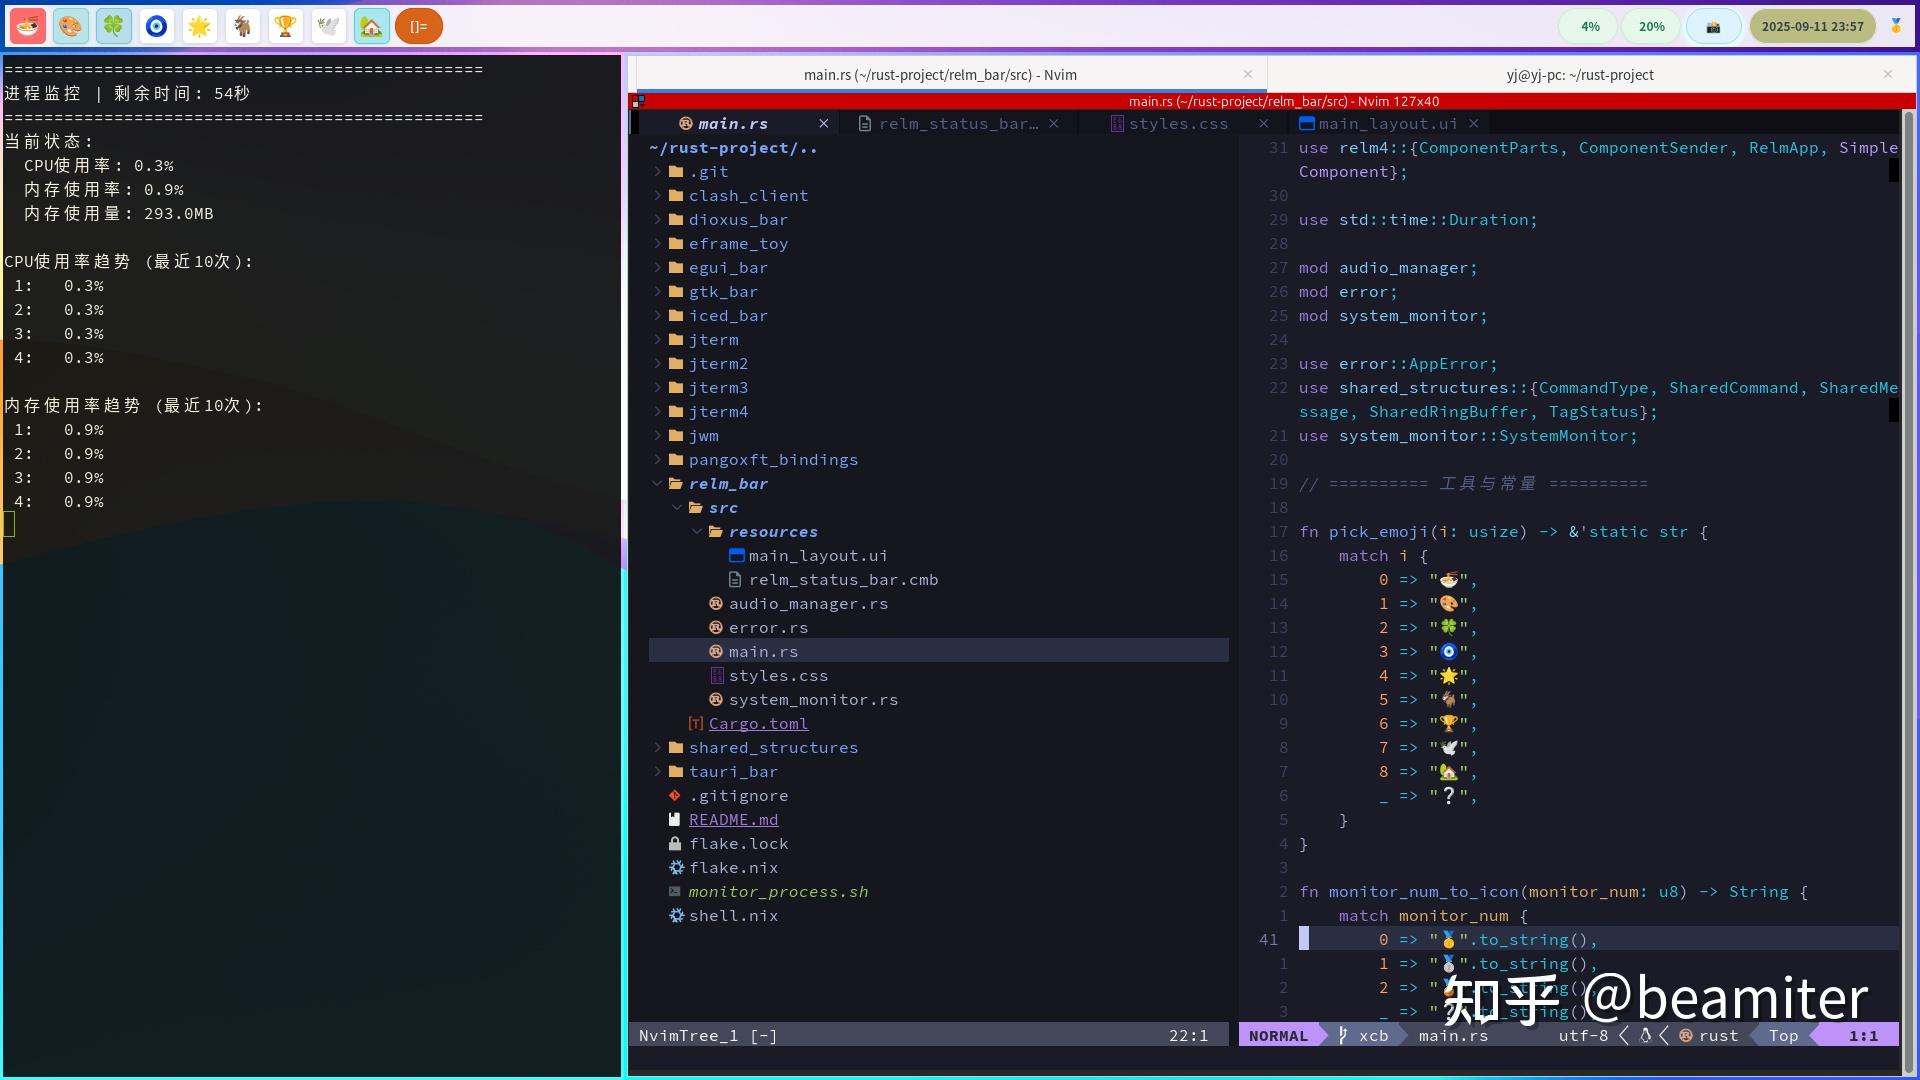Expand the dioxus_bar folder chevron

(657, 220)
